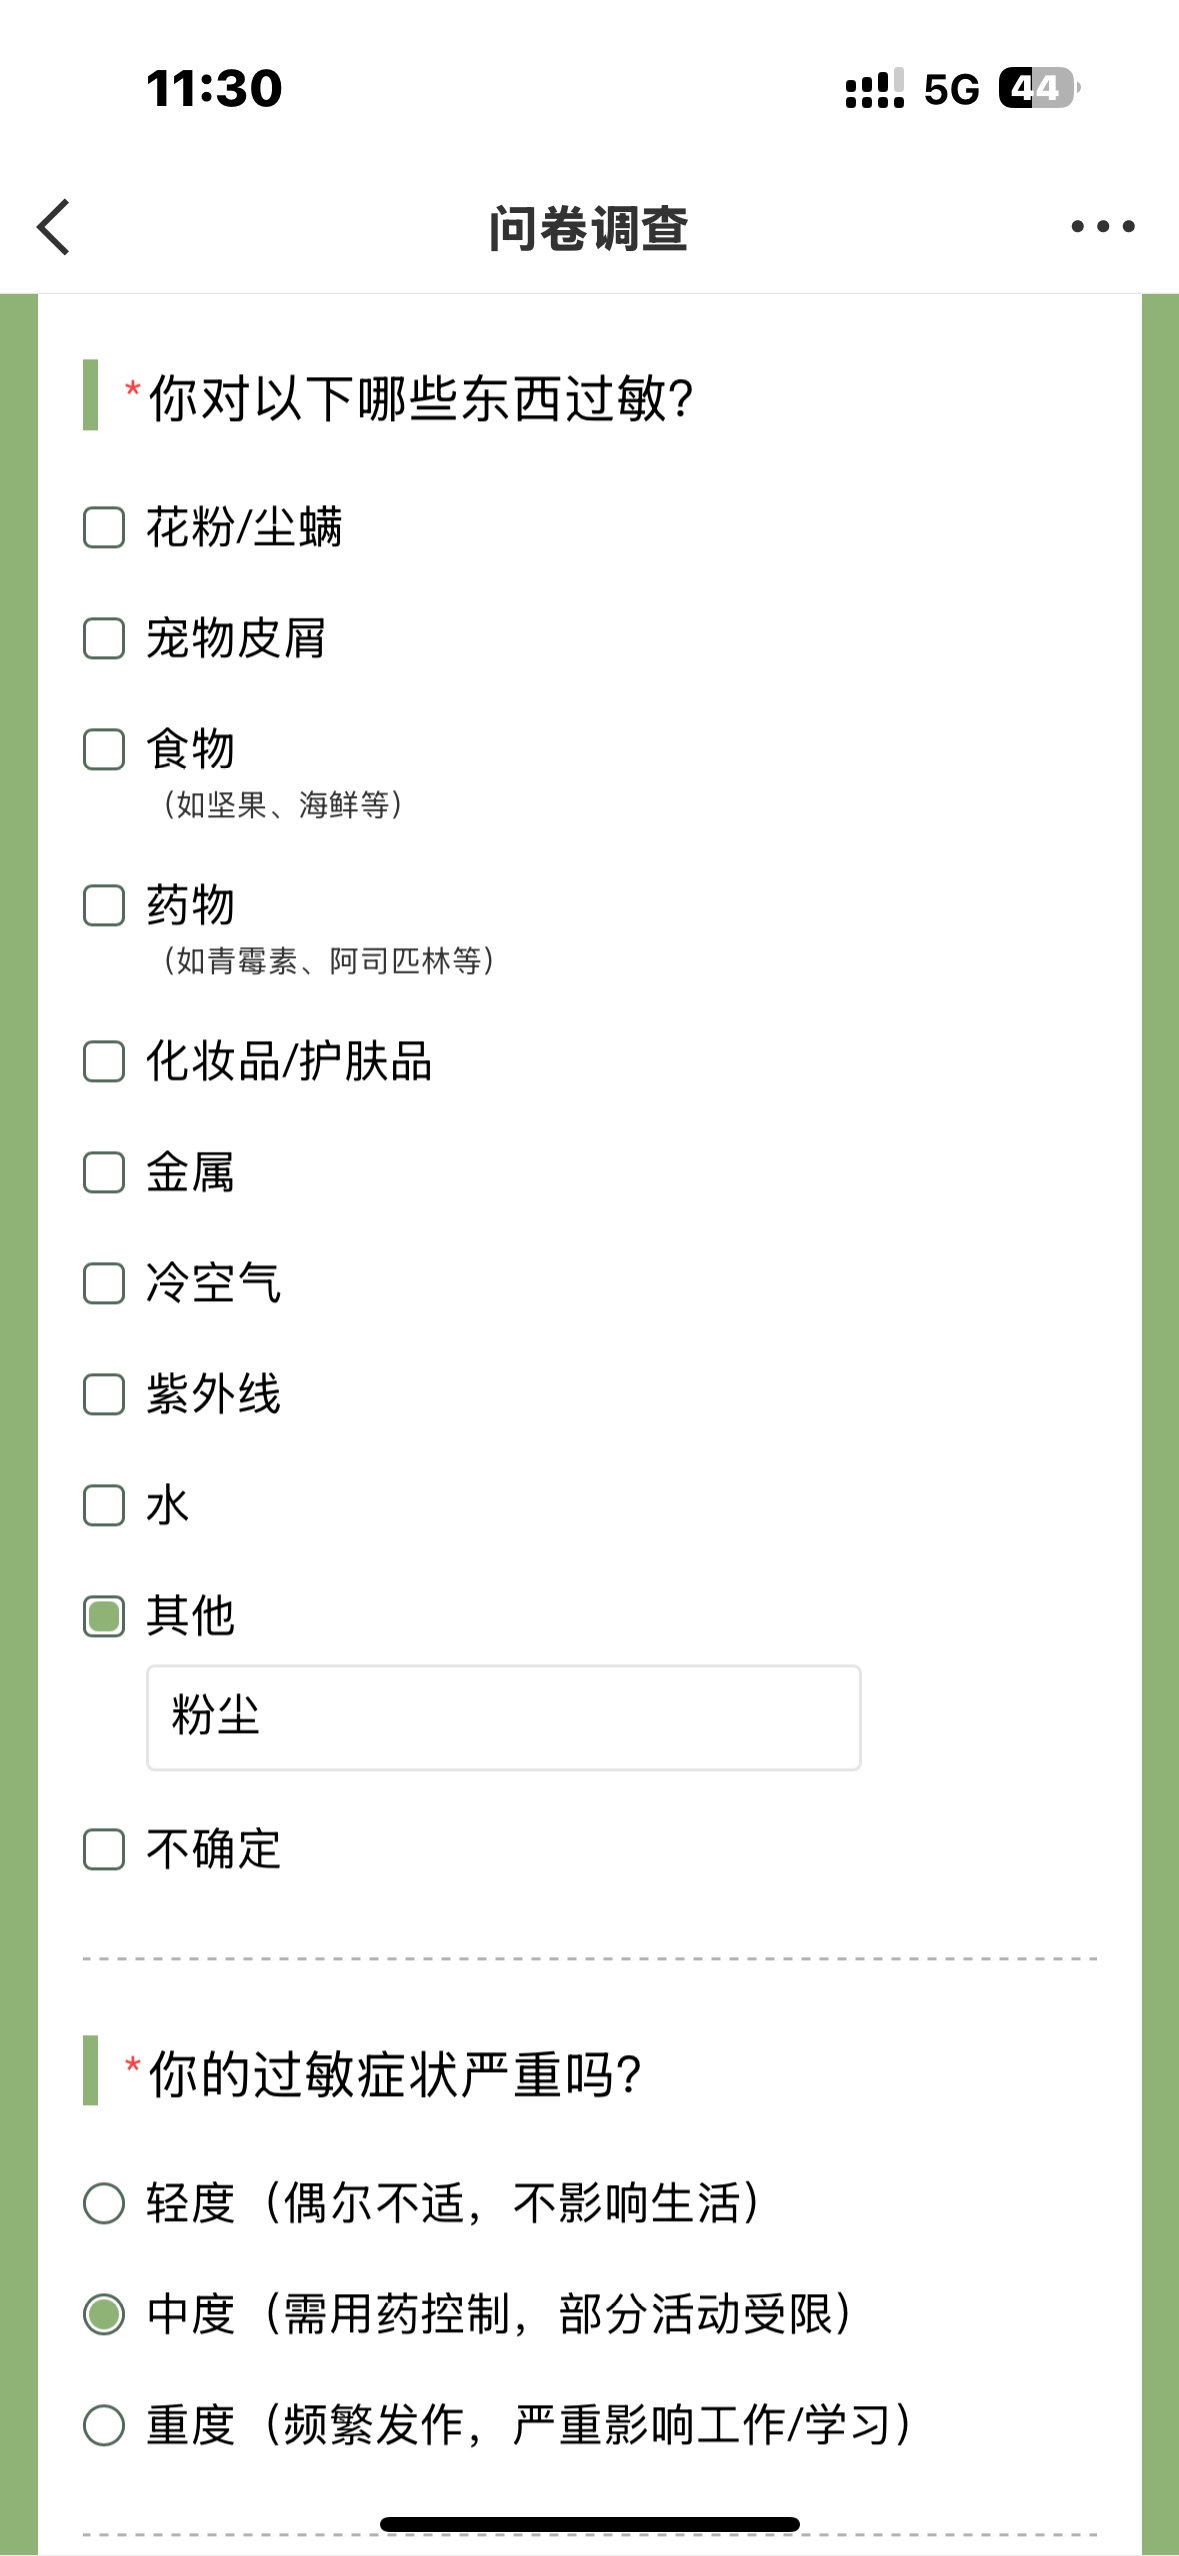Tap the 问卷调查 page title
Image resolution: width=1179 pixels, height=2556 pixels.
(588, 228)
